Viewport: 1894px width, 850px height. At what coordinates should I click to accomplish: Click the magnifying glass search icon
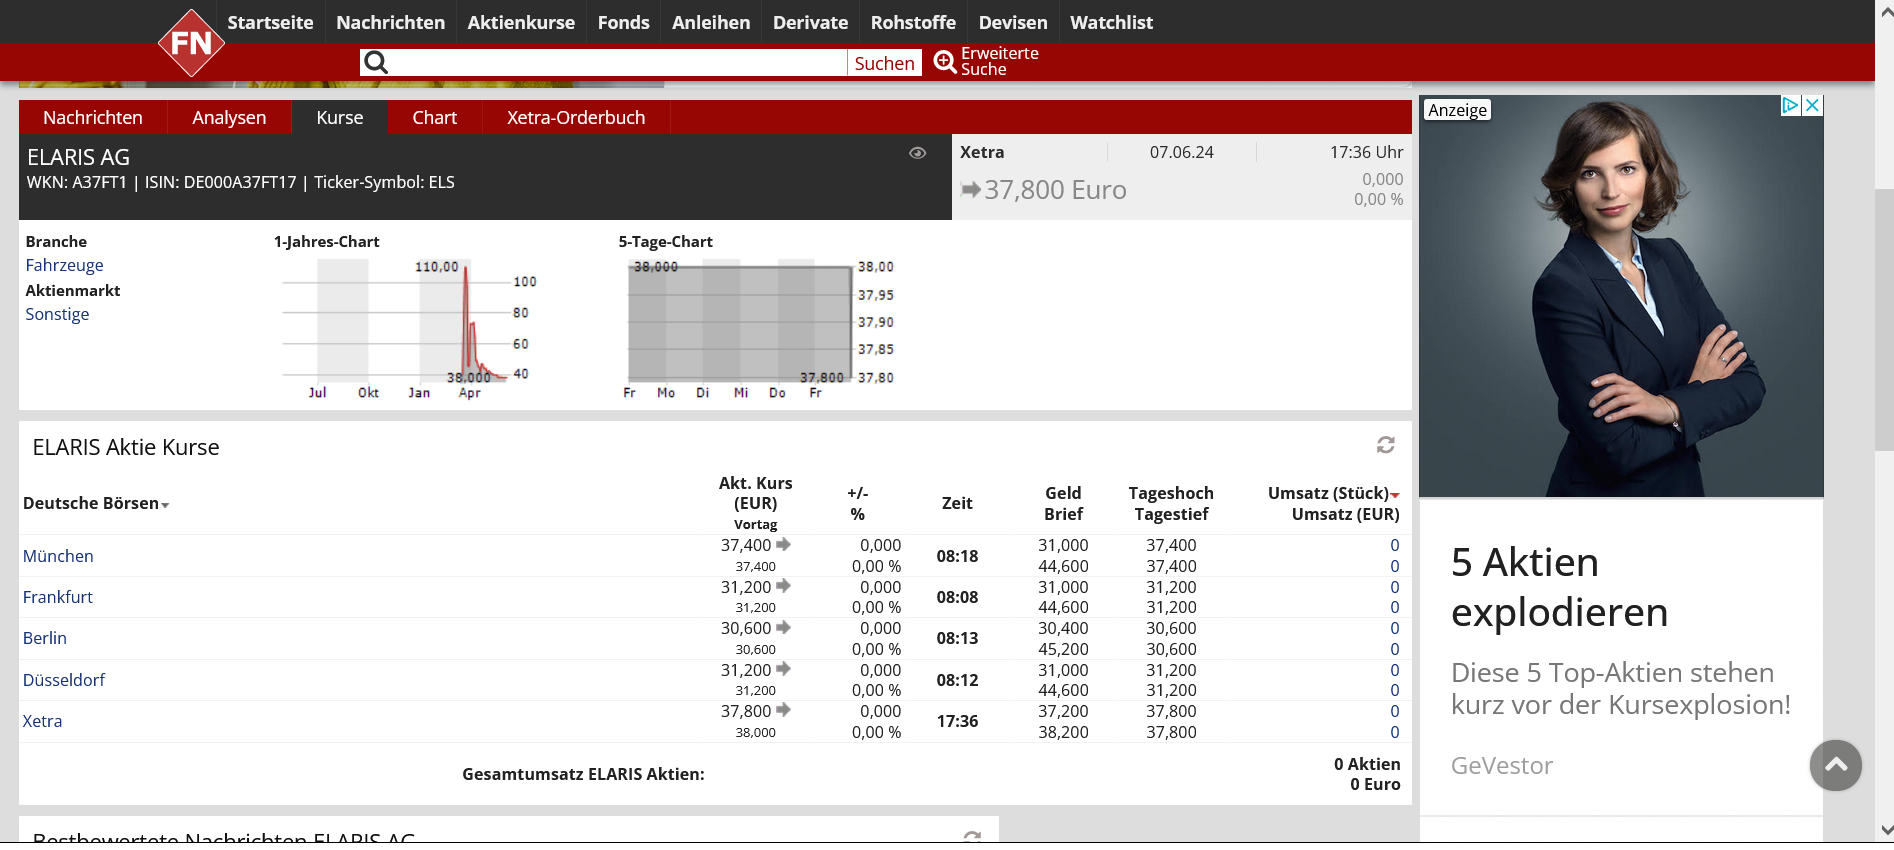pyautogui.click(x=376, y=63)
